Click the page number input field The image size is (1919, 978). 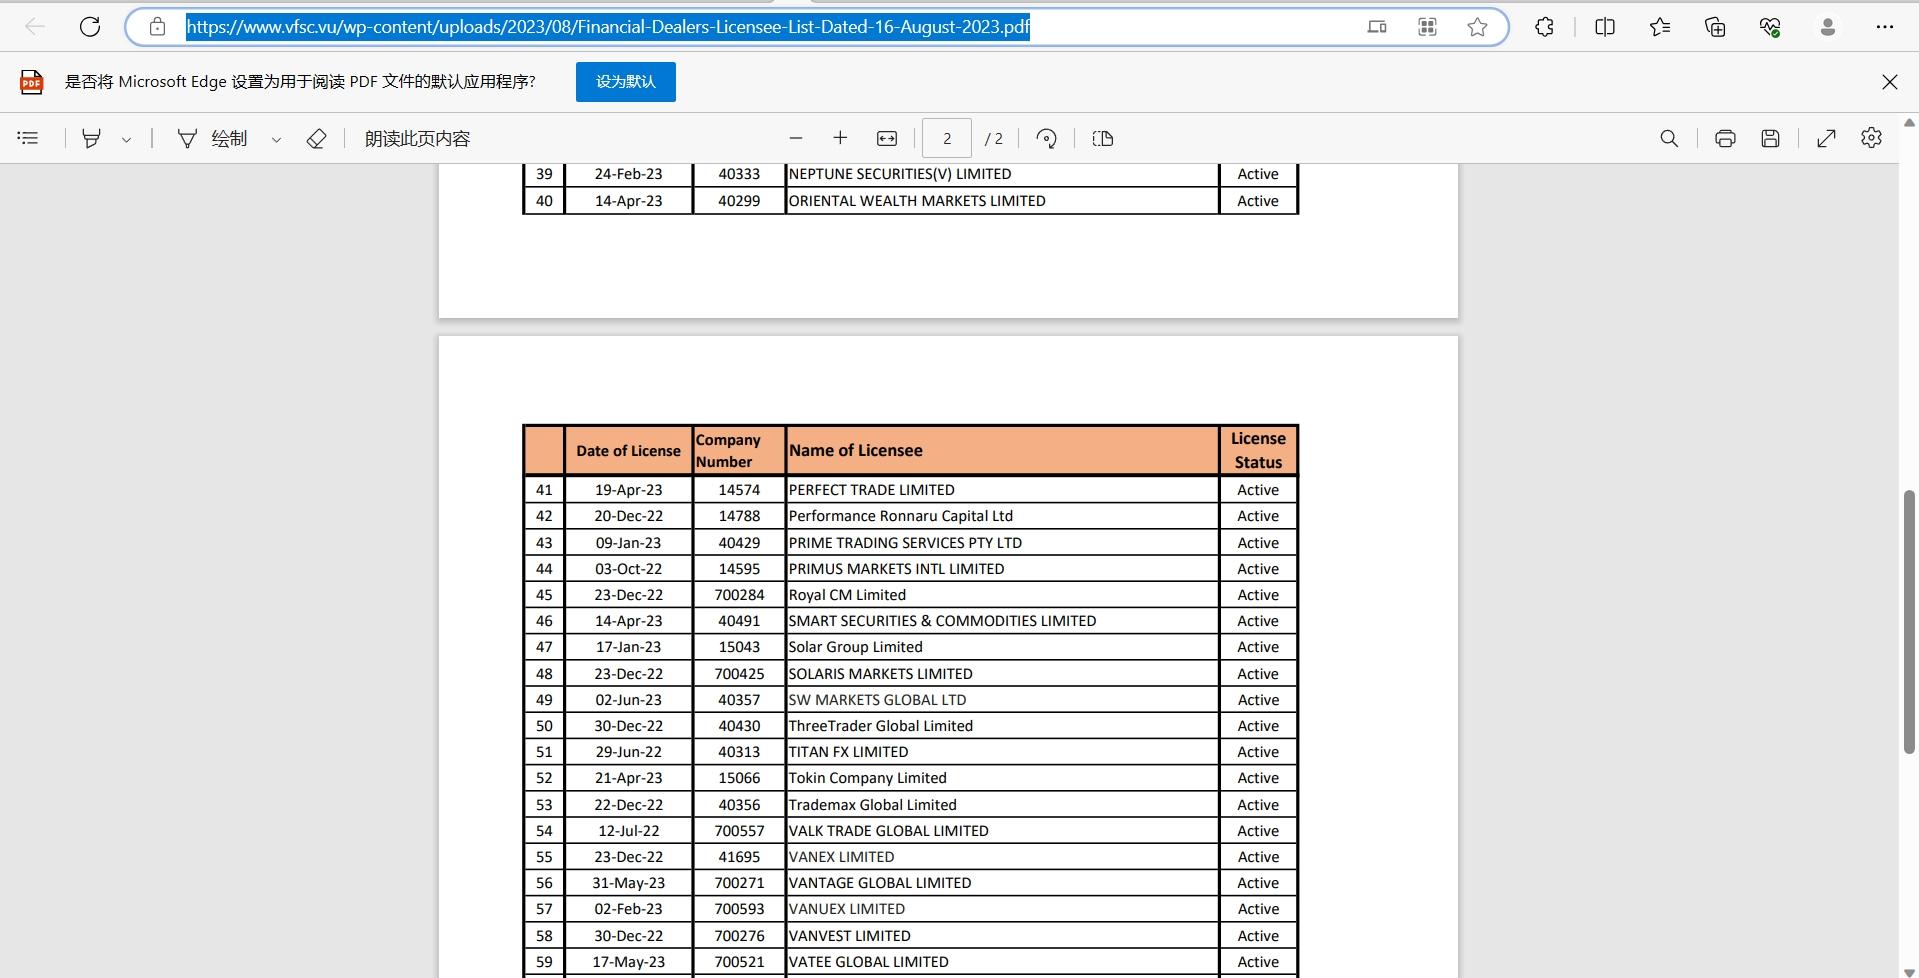click(947, 138)
